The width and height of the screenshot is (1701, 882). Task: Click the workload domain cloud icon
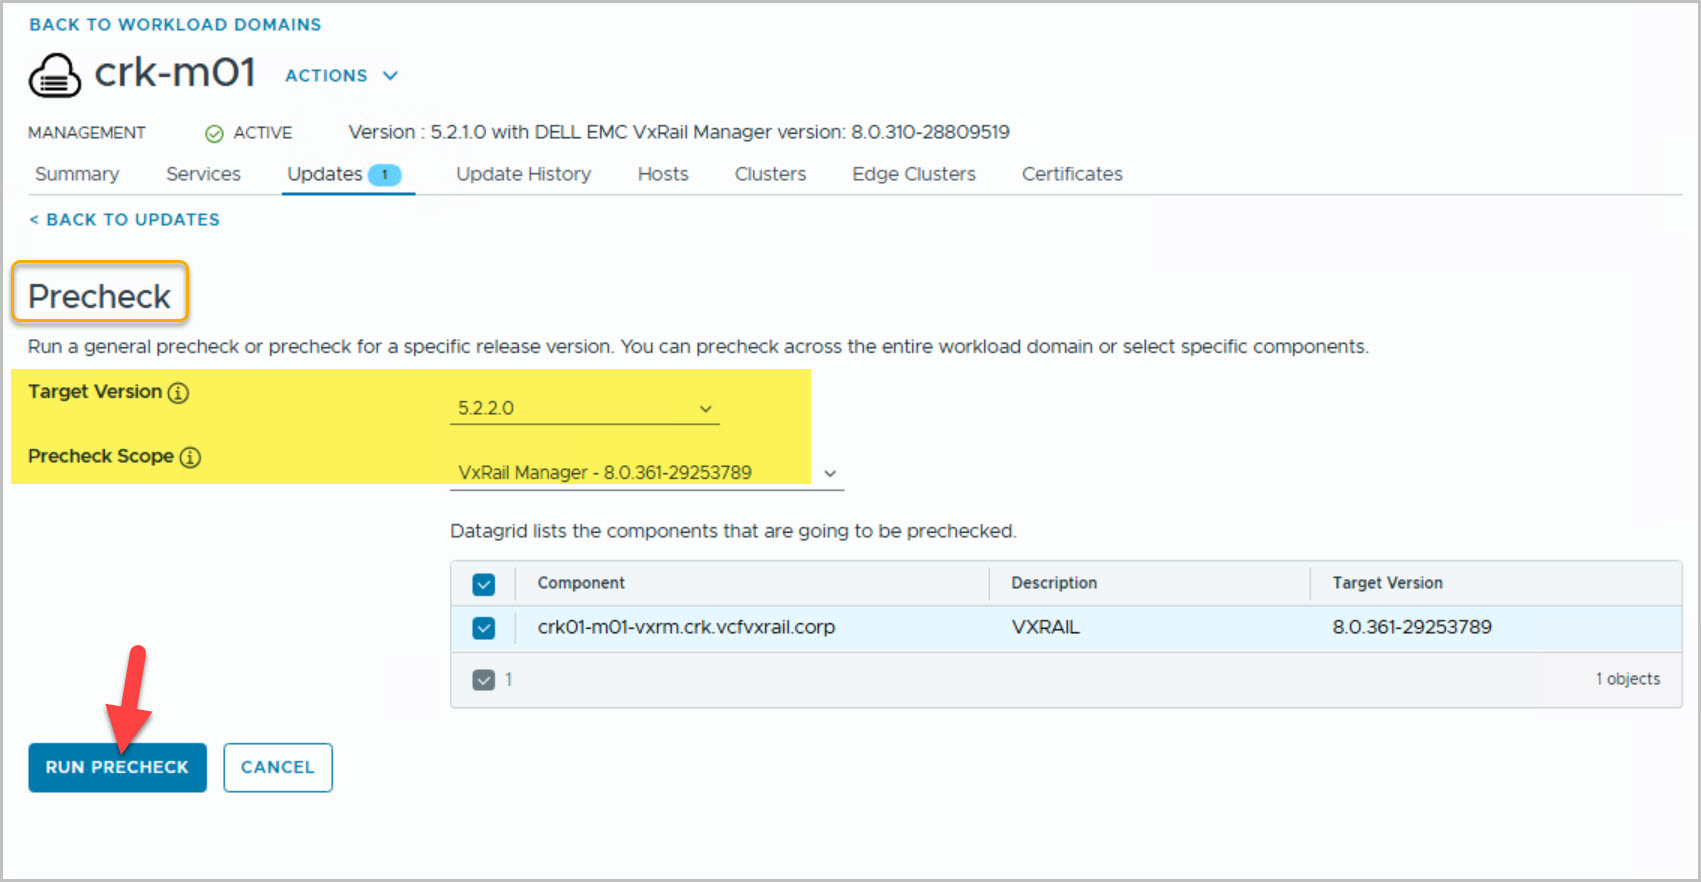55,75
